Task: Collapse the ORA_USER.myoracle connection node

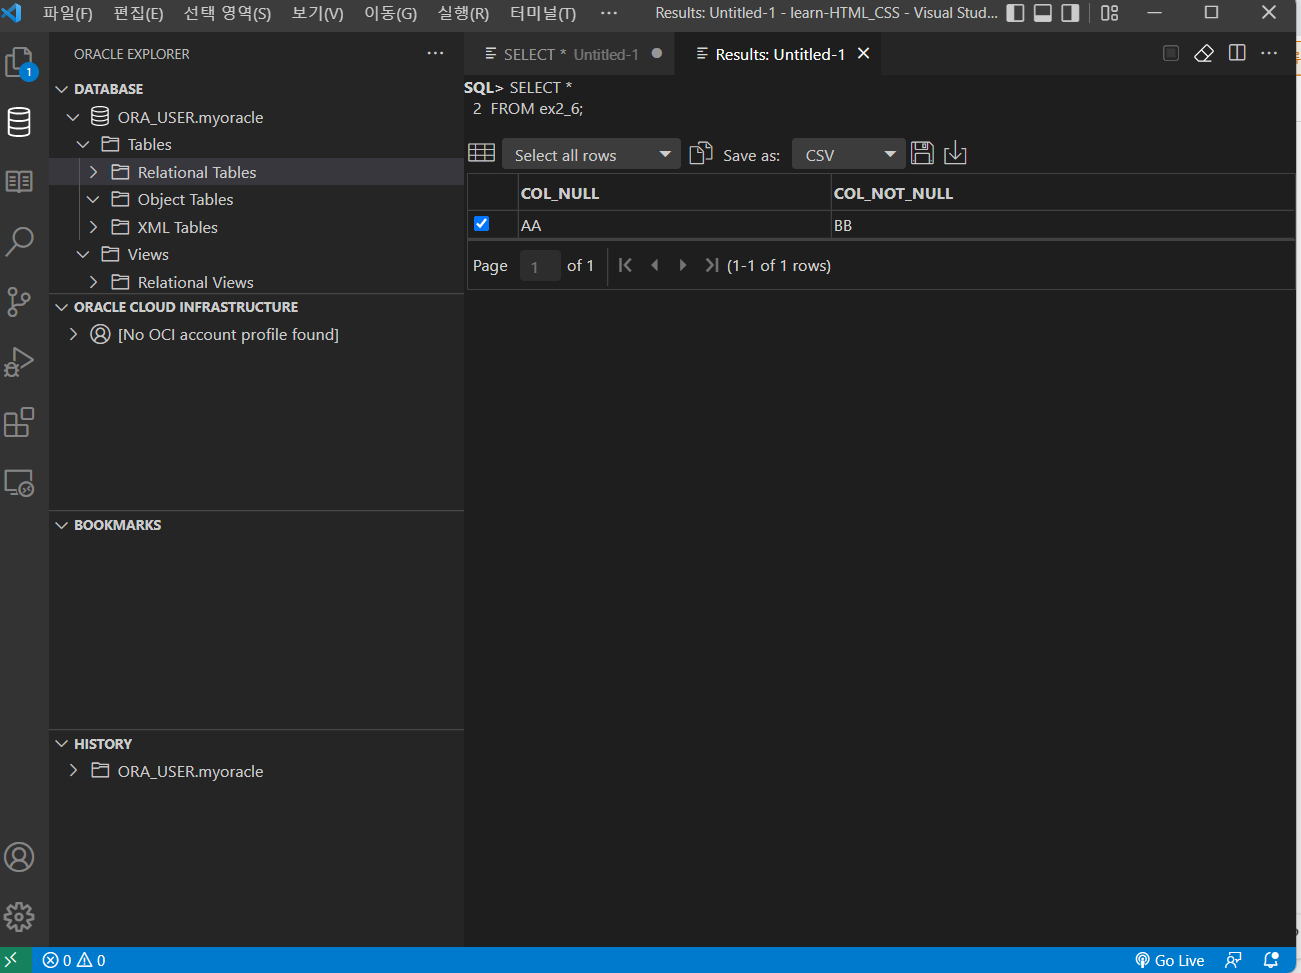Action: click(x=73, y=117)
